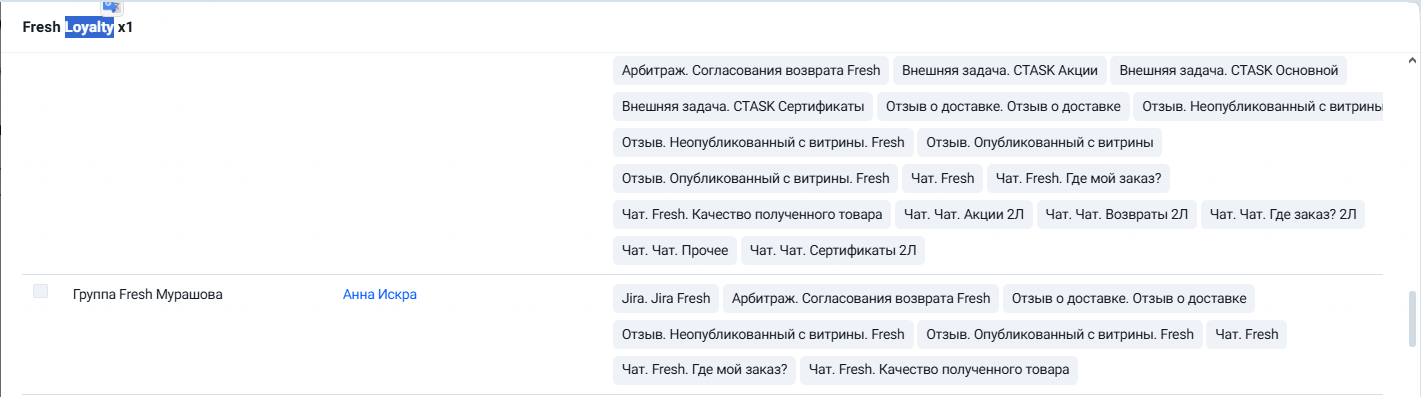
Task: Pick the Чат. Чат. Где заказ? 2Л tag
Action: click(x=1282, y=214)
